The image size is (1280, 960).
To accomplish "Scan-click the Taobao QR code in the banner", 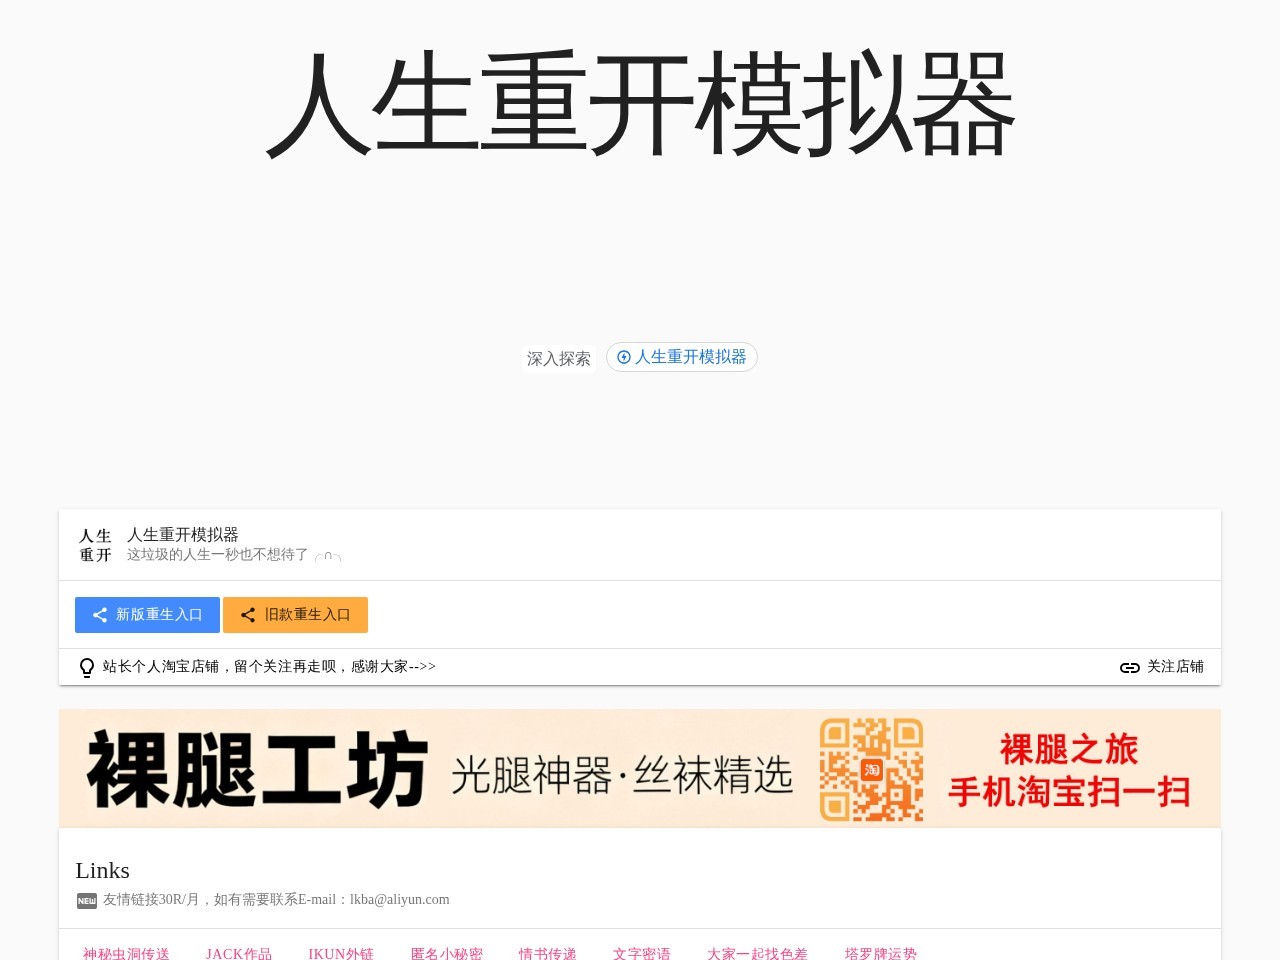I will [871, 769].
